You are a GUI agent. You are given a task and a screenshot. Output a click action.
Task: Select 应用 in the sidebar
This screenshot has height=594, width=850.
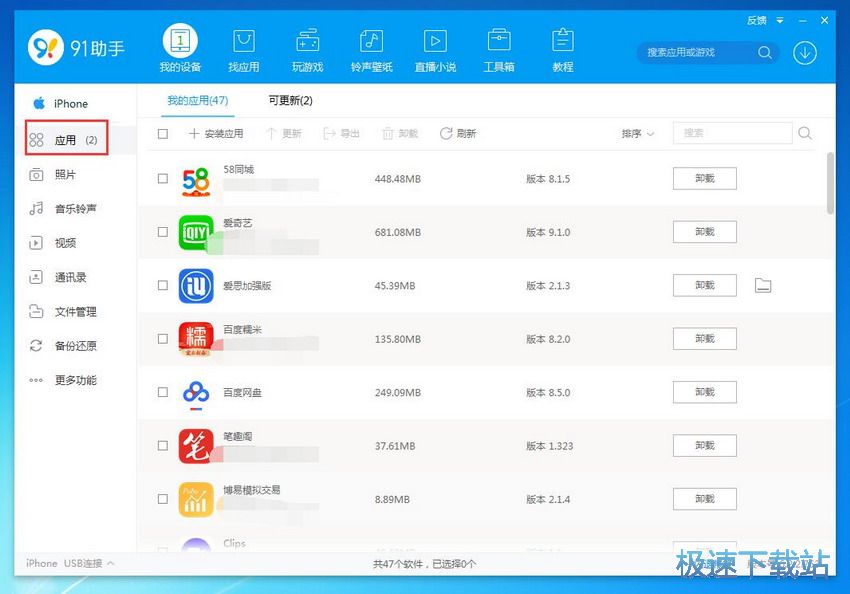pyautogui.click(x=66, y=138)
